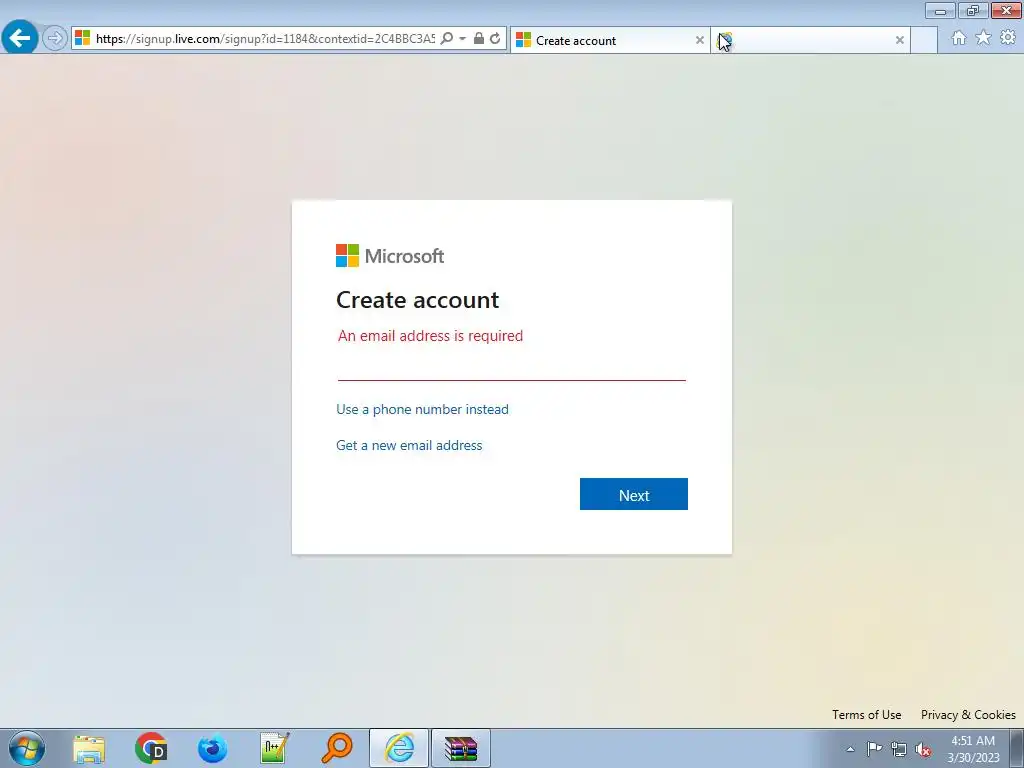1024x768 pixels.
Task: Click Use a phone number instead link
Action: point(422,409)
